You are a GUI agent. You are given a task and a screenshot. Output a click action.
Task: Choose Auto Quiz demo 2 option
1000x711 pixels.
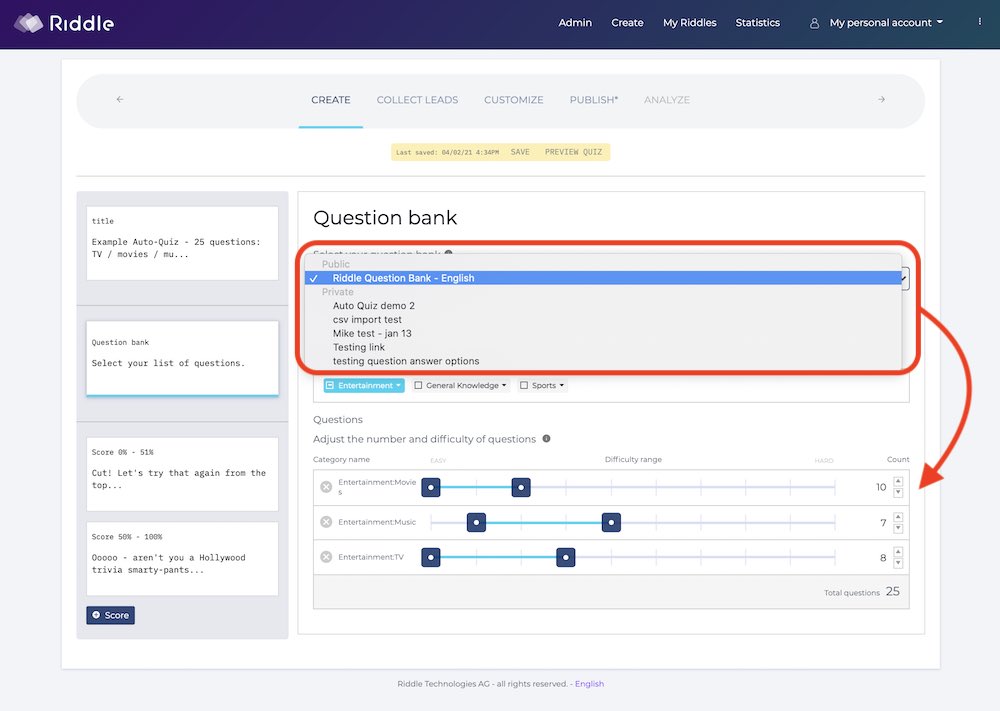[603, 305]
